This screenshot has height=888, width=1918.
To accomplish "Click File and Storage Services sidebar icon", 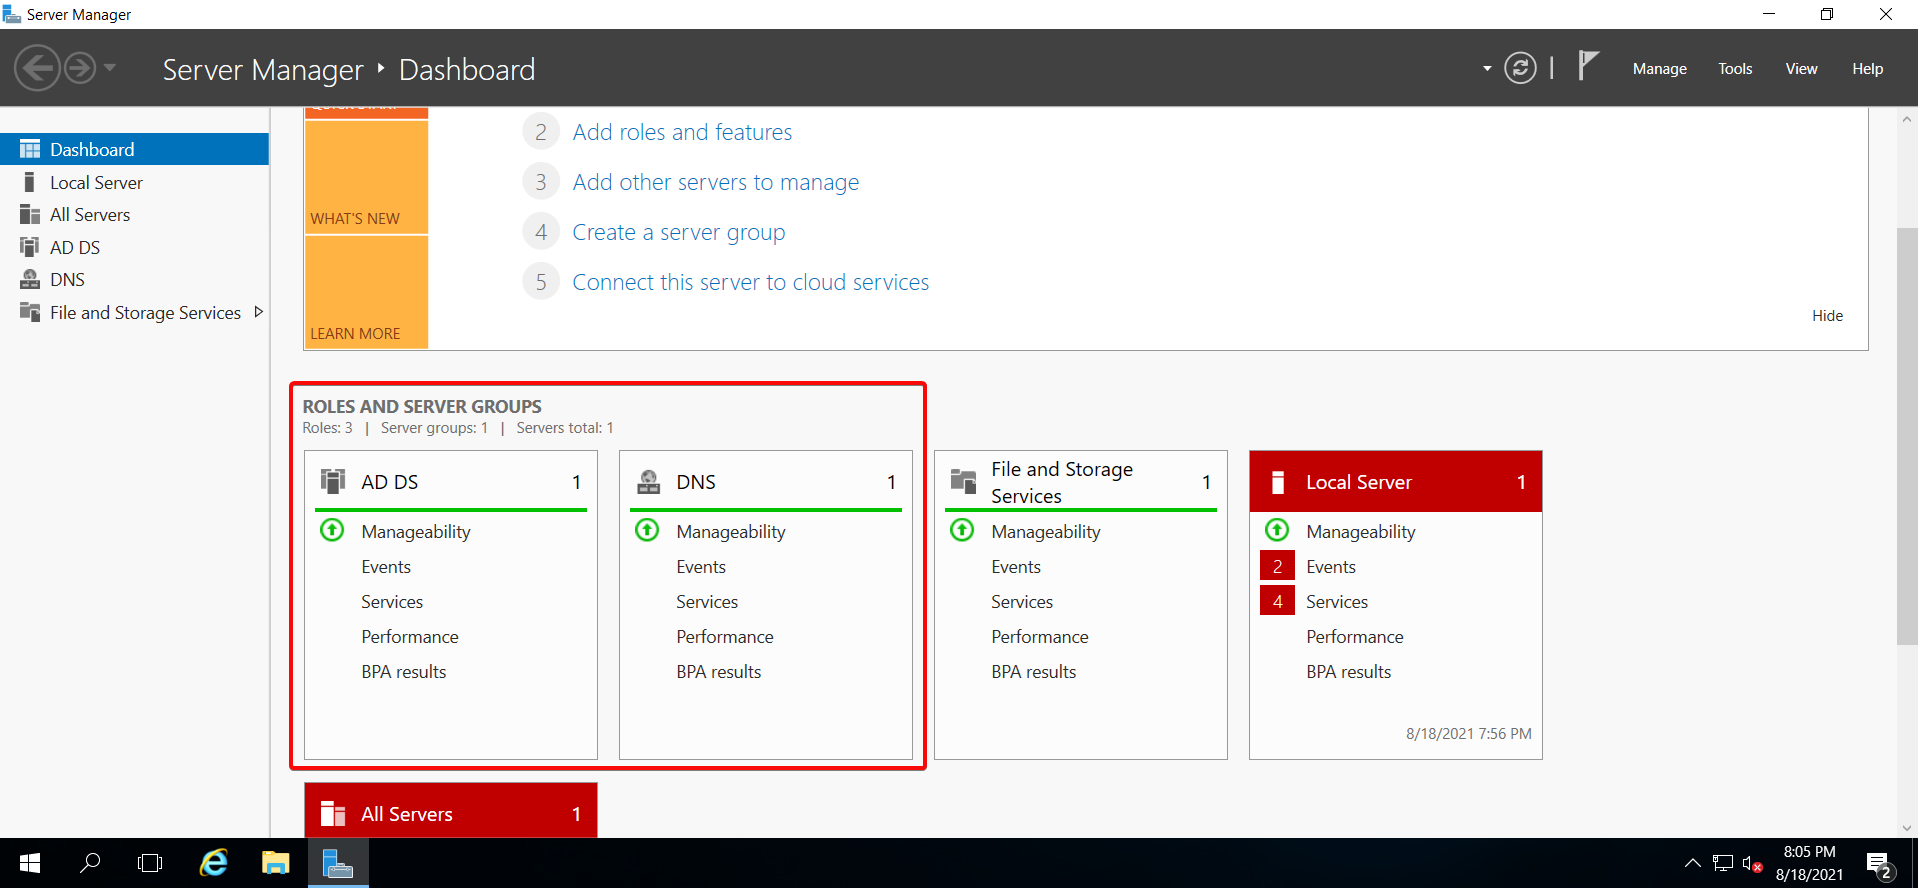I will coord(30,312).
